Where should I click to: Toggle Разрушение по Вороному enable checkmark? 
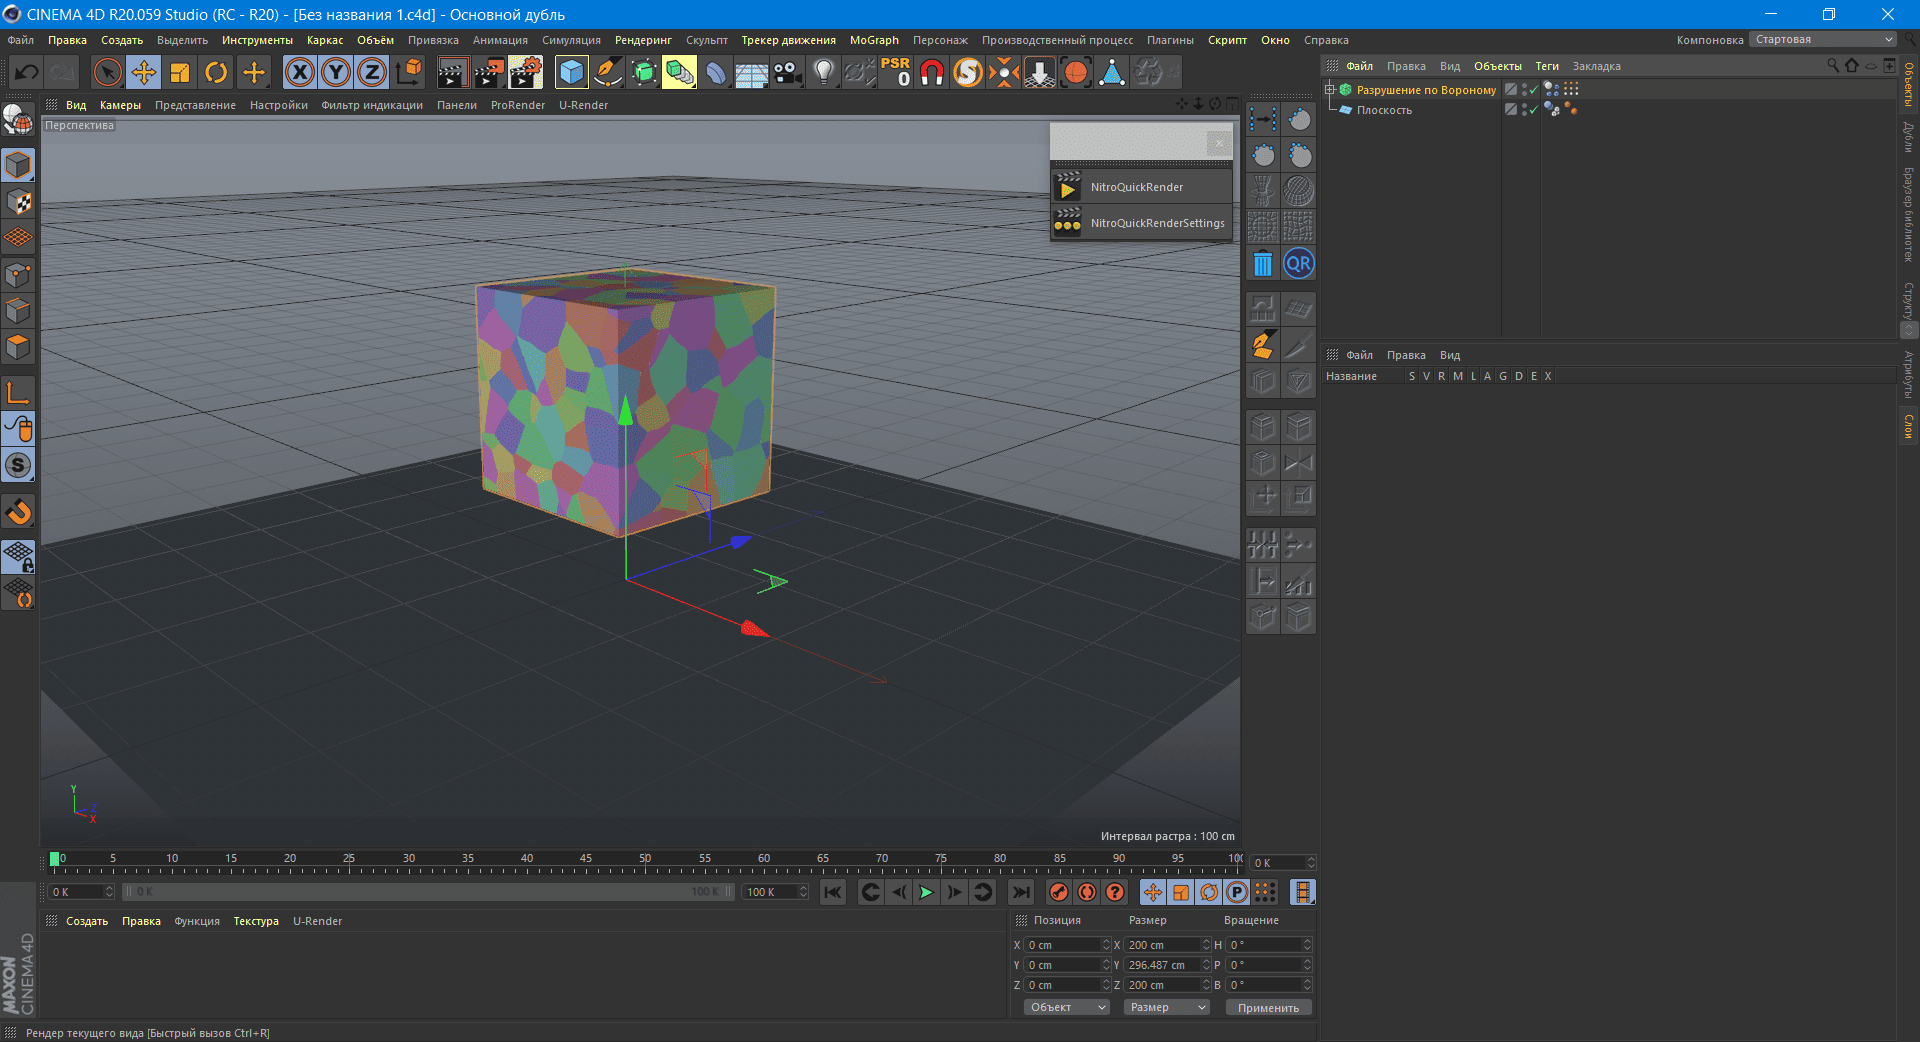click(1533, 90)
